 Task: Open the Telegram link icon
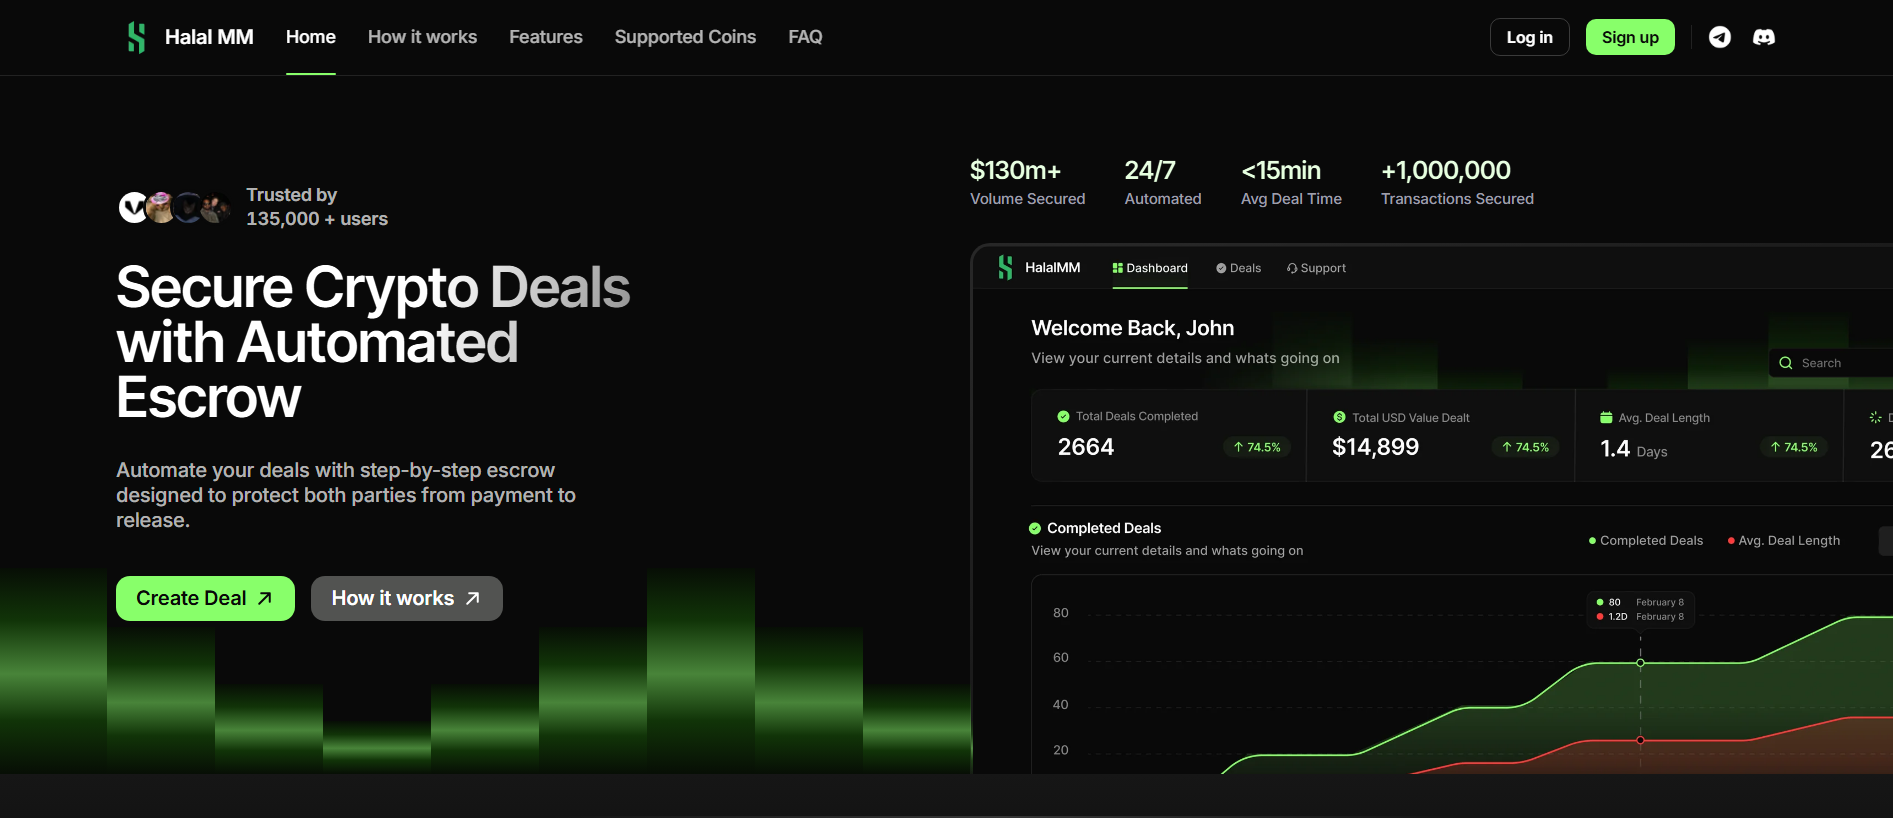[1720, 37]
